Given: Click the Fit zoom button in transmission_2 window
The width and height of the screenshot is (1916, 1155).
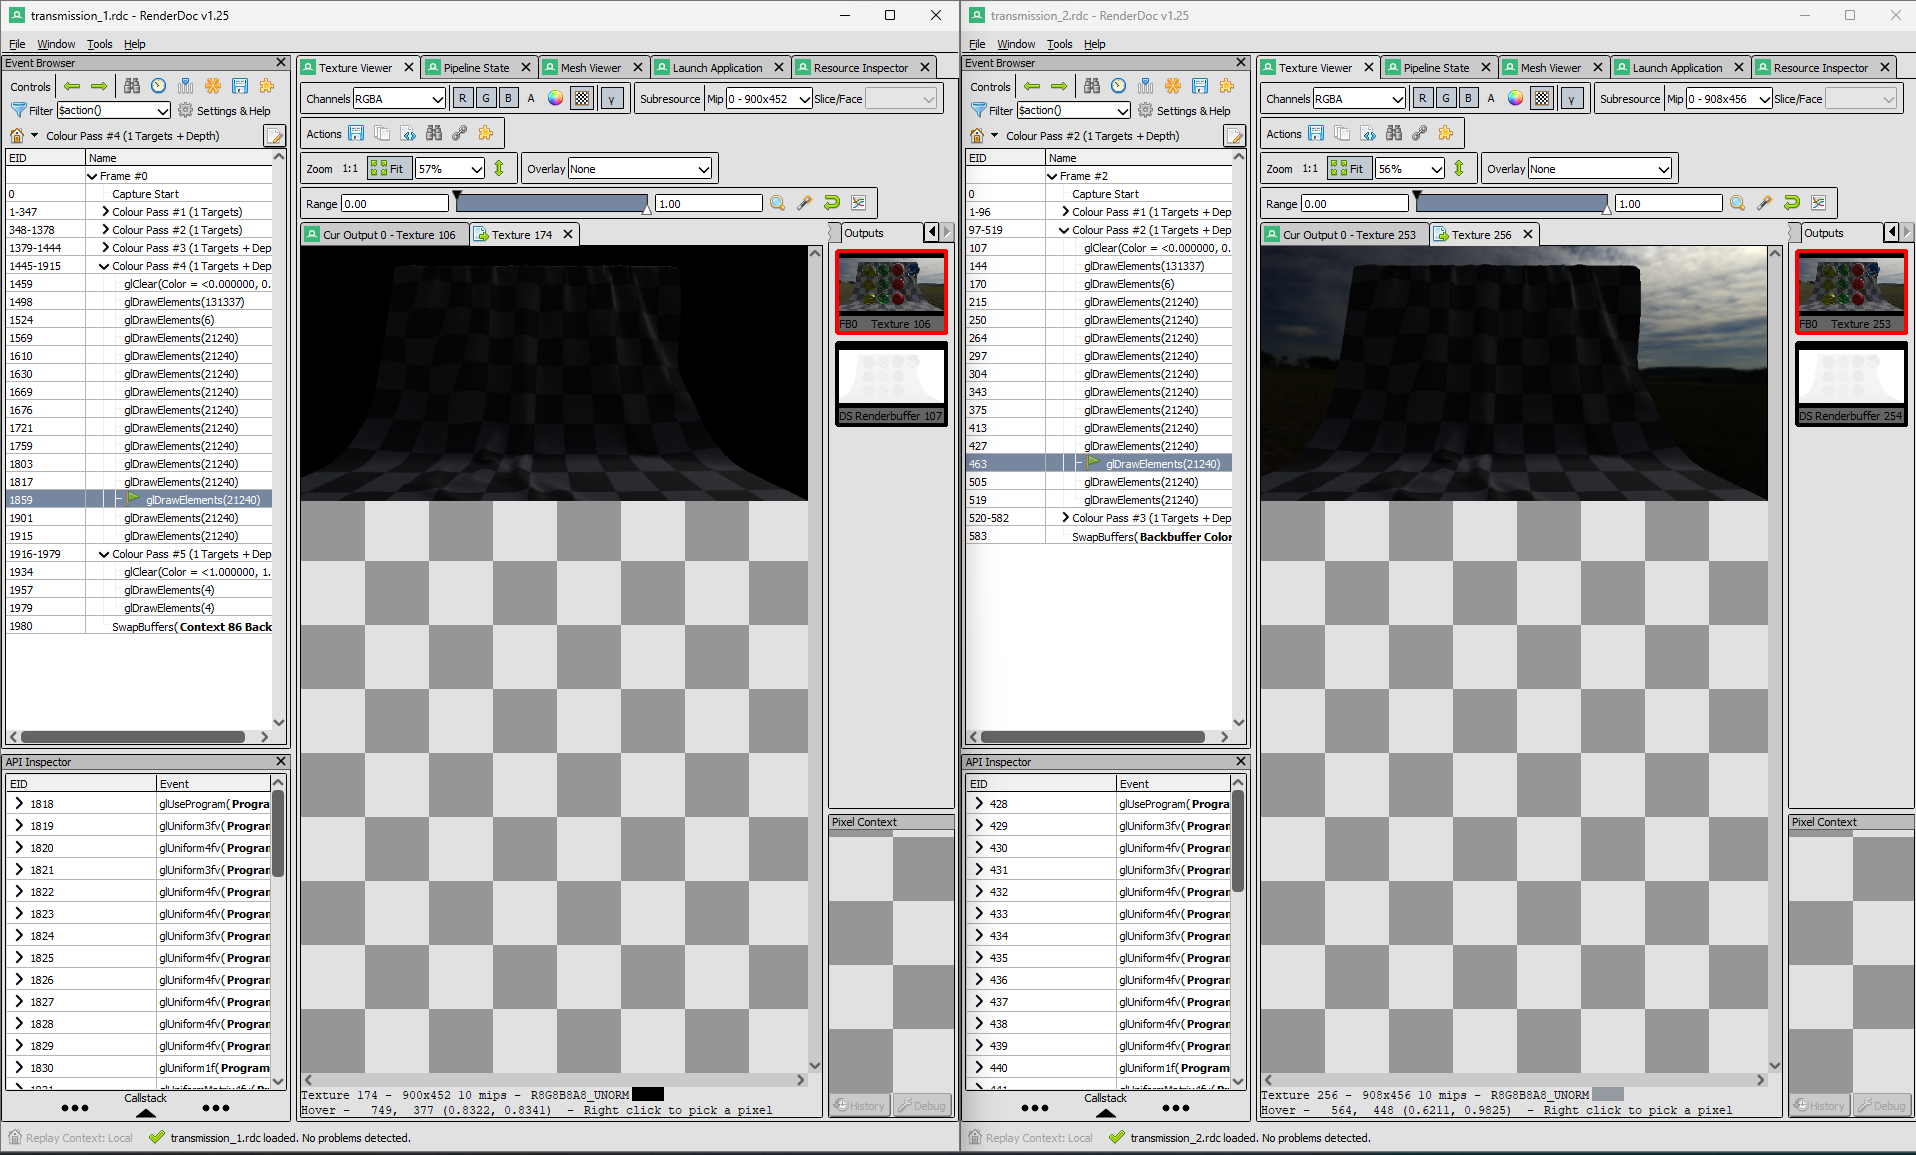Looking at the screenshot, I should point(1348,168).
